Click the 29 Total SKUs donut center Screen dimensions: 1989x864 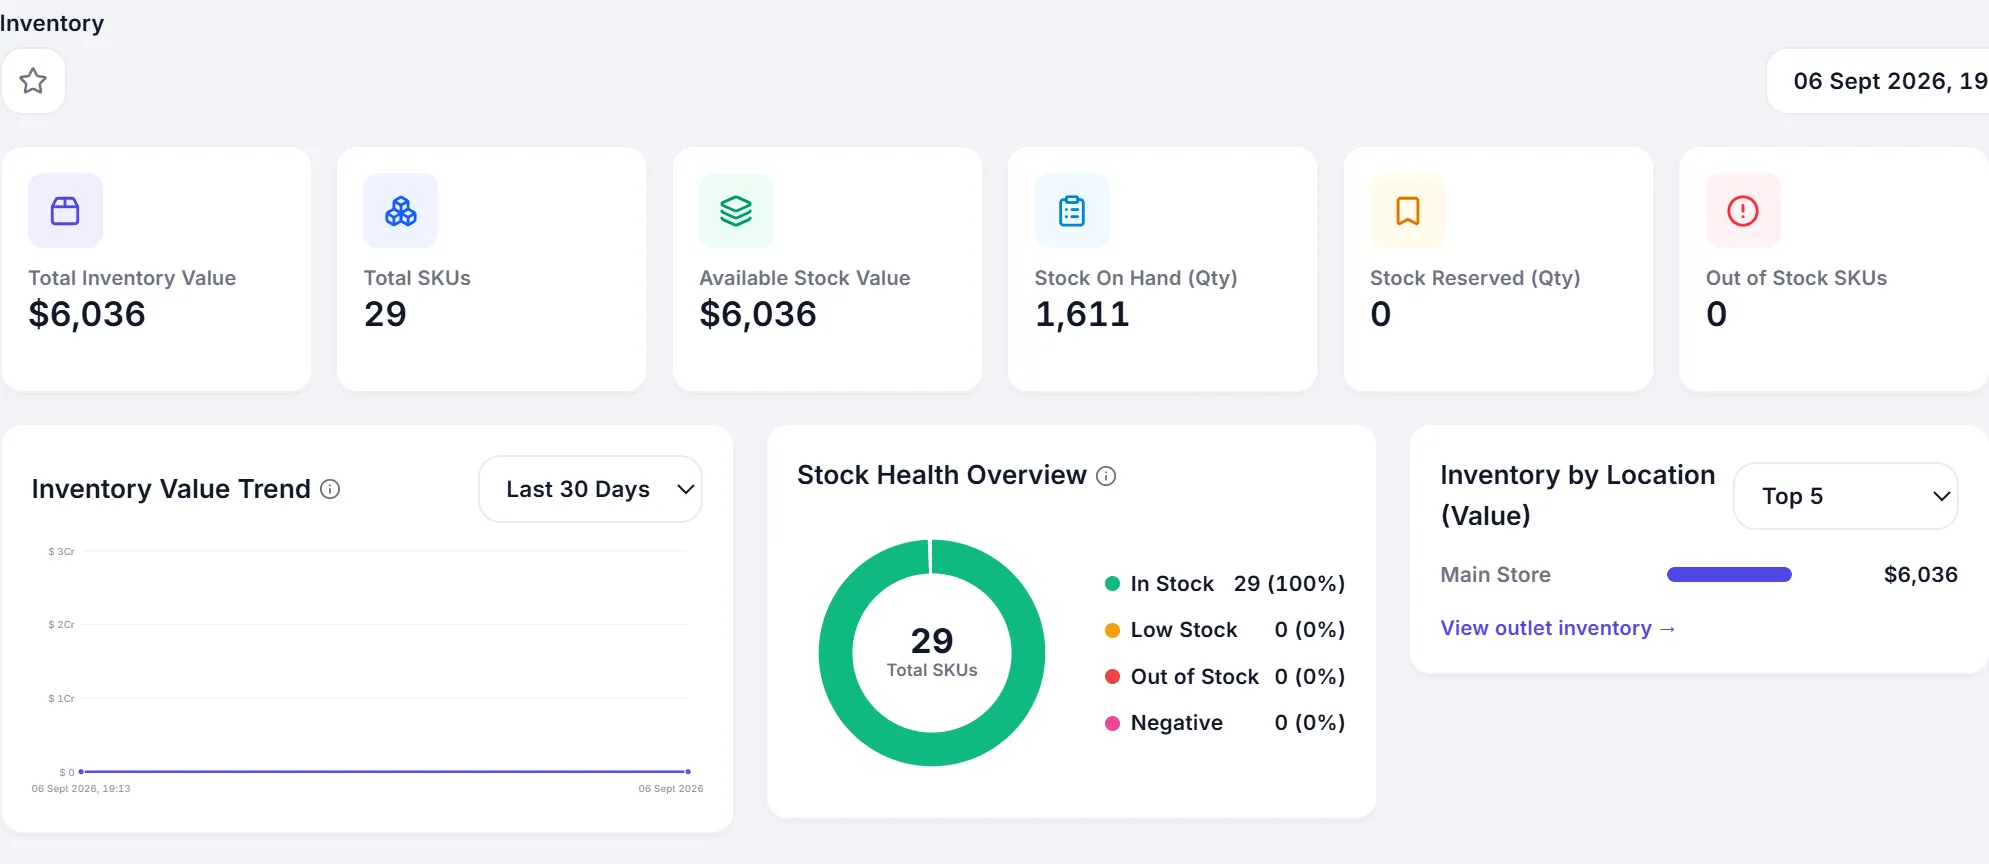pos(932,652)
